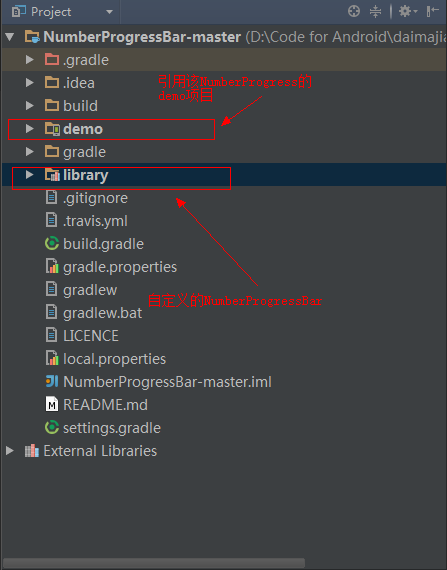
Task: Expand the demo module folder
Action: (x=29, y=129)
